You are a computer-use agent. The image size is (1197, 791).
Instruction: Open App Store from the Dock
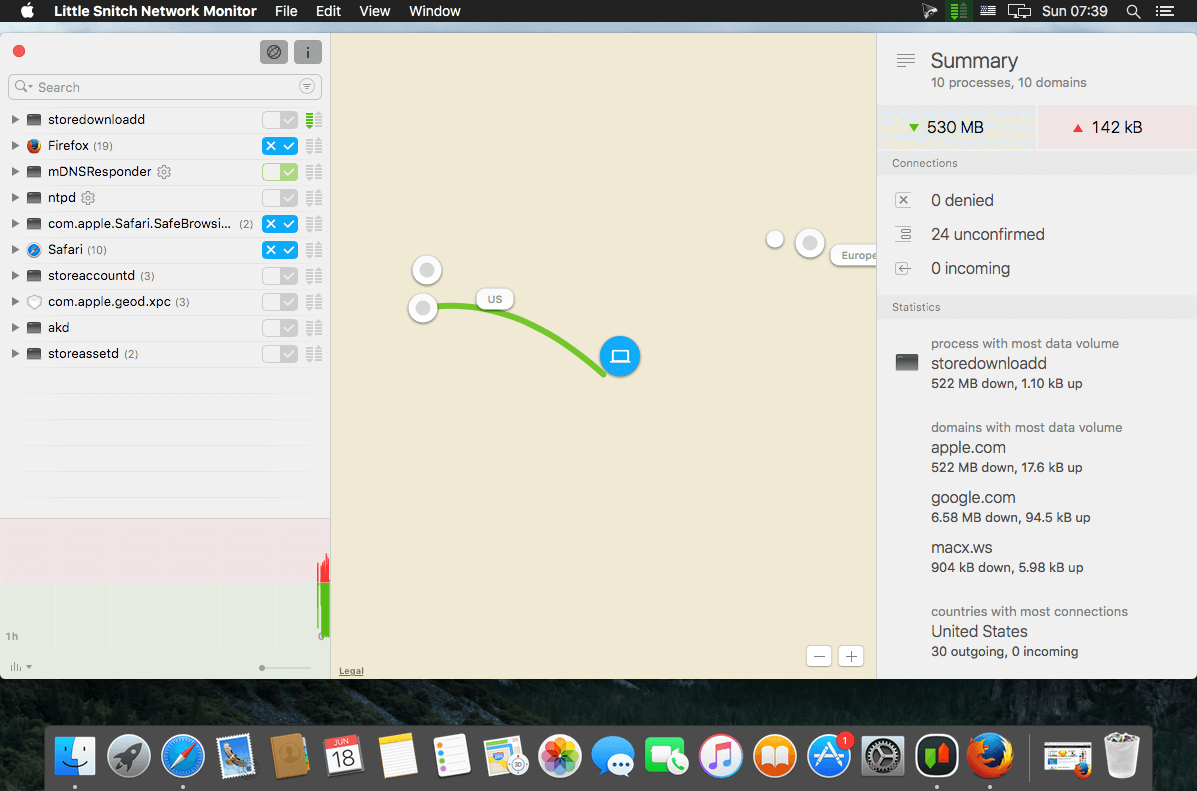829,756
